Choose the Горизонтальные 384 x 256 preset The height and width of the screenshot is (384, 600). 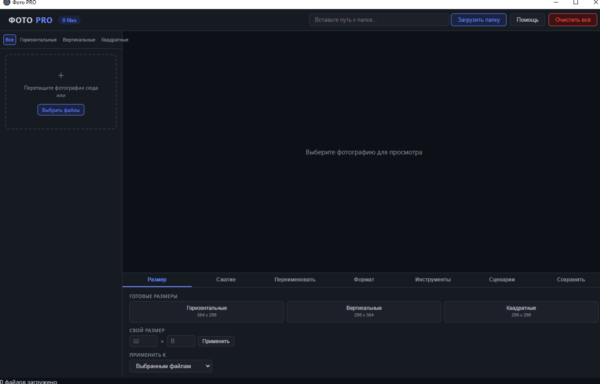[207, 311]
